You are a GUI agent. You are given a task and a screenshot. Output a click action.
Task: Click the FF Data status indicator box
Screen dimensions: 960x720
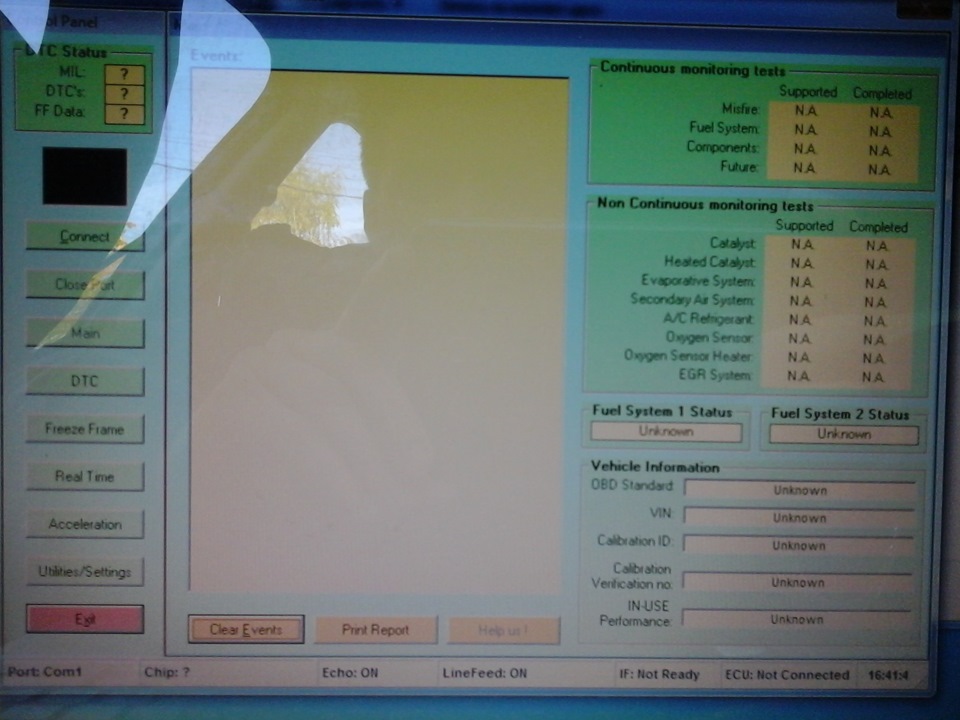[125, 113]
